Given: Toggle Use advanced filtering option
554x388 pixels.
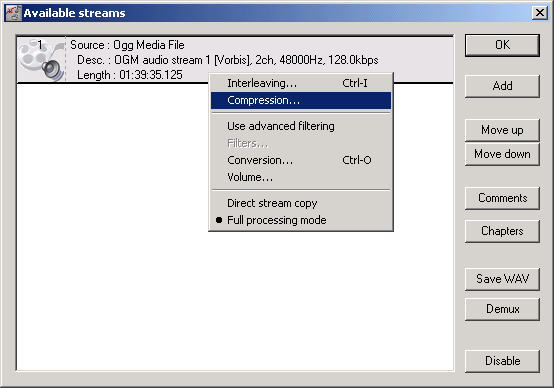Looking at the screenshot, I should pos(301,126).
